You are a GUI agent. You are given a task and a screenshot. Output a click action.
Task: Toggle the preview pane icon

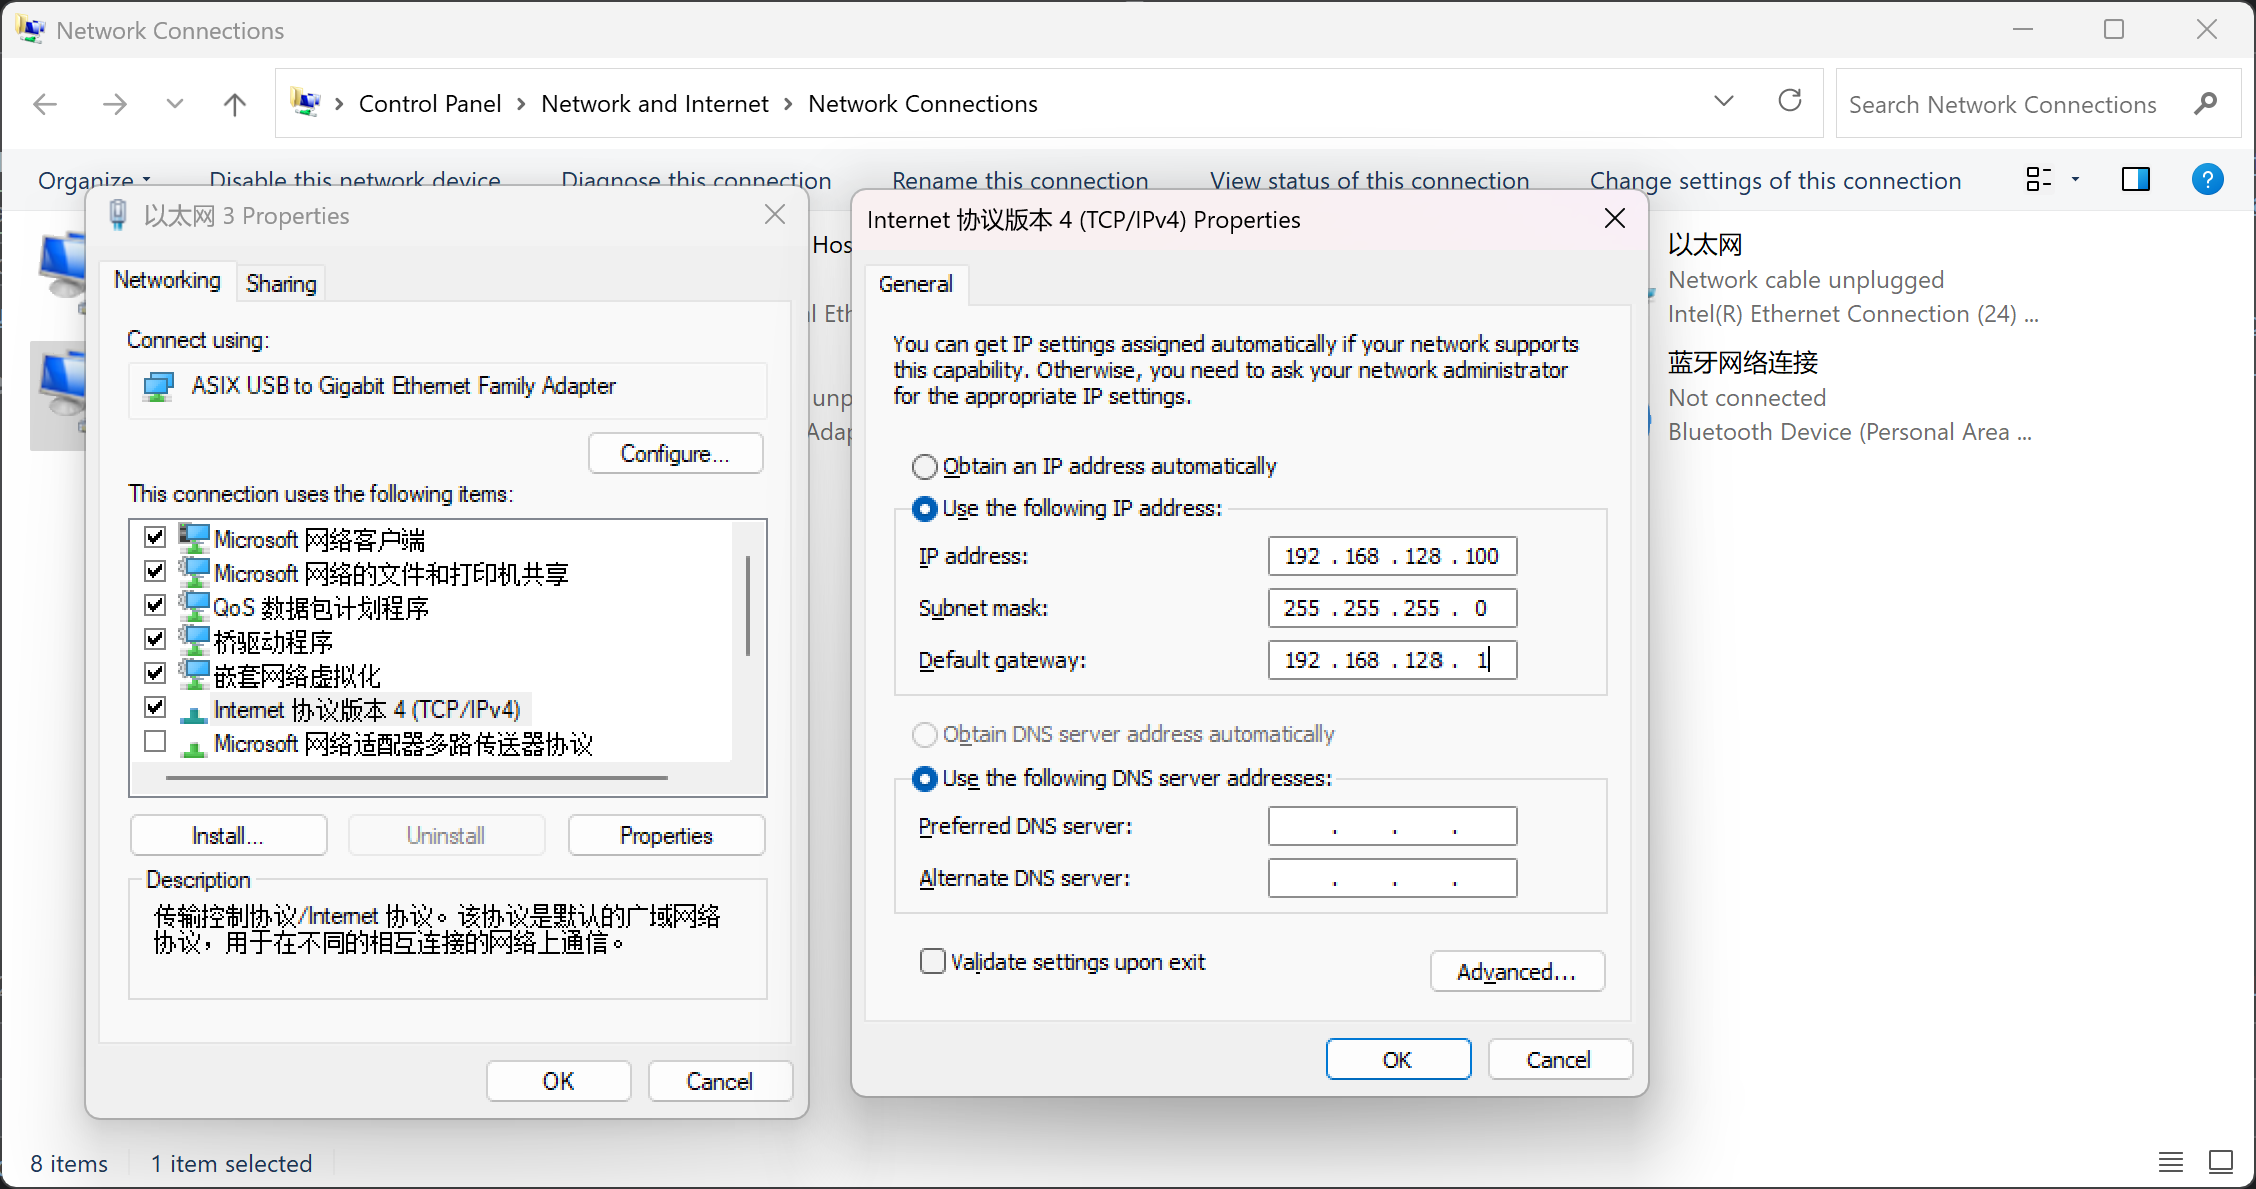click(2136, 180)
